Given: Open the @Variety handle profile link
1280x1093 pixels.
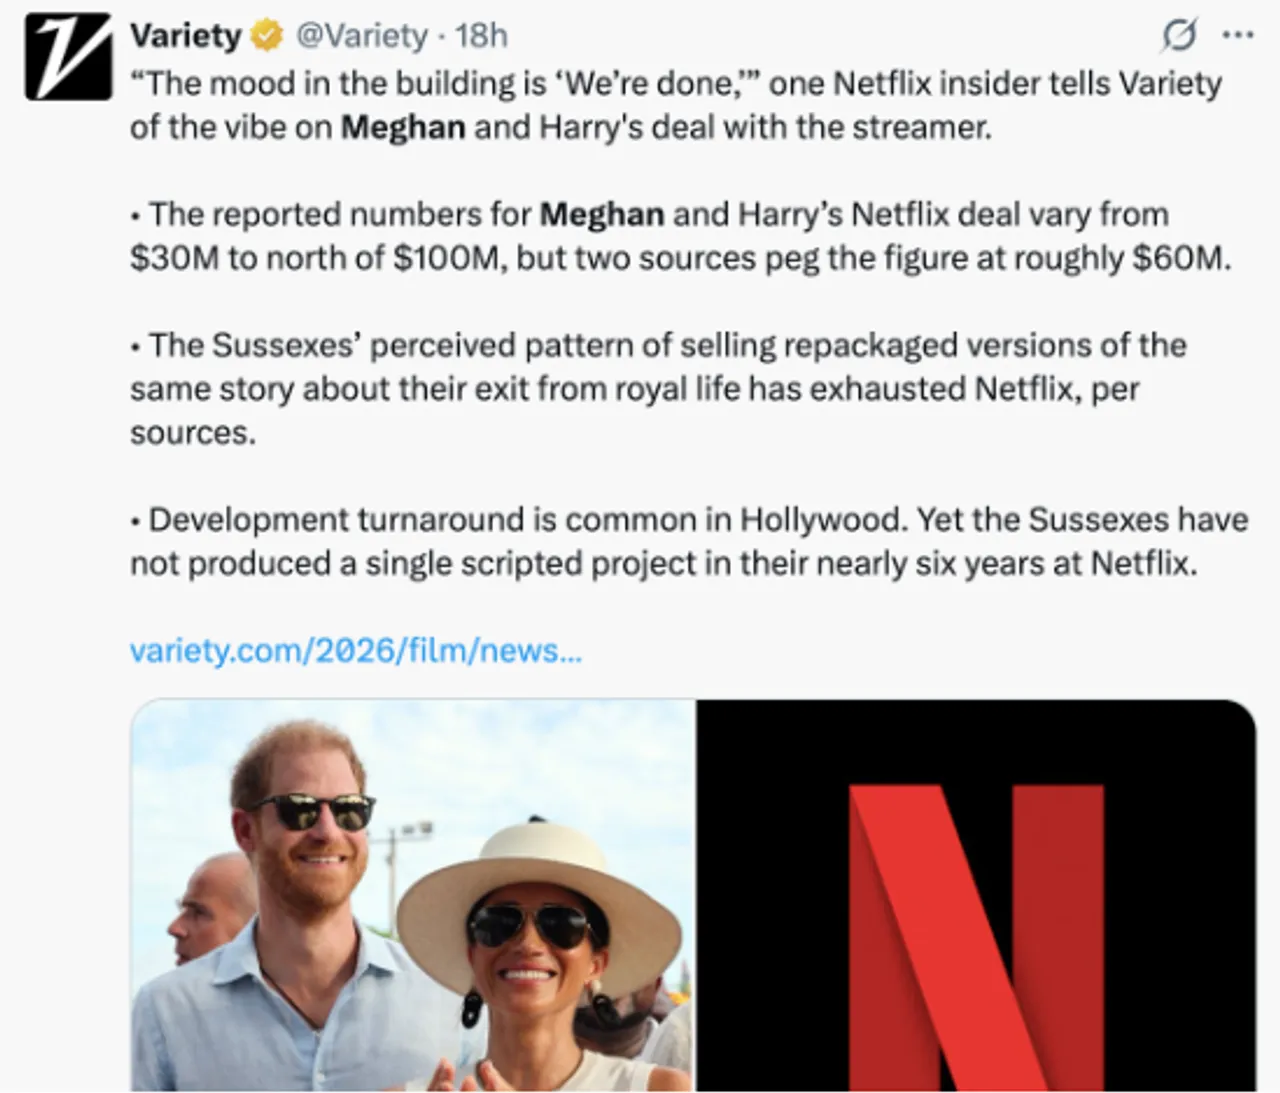Looking at the screenshot, I should (x=361, y=36).
